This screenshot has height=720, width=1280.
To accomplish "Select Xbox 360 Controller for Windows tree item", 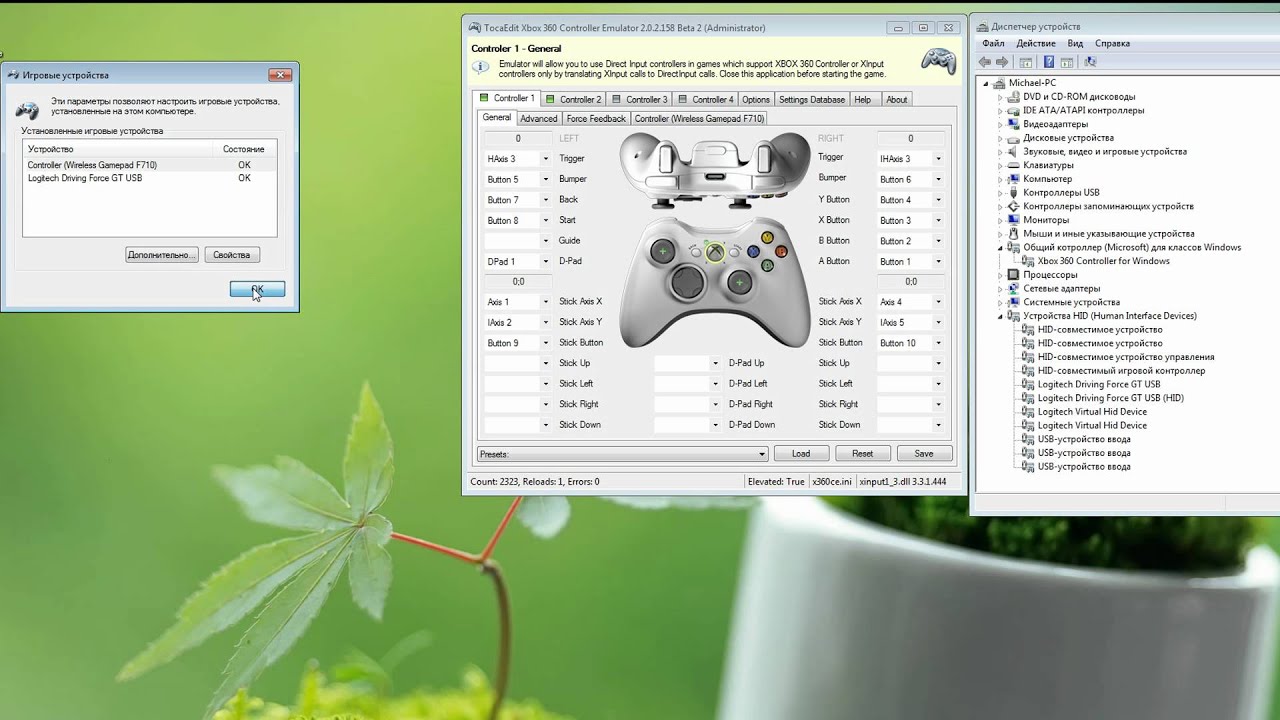I will (1103, 261).
